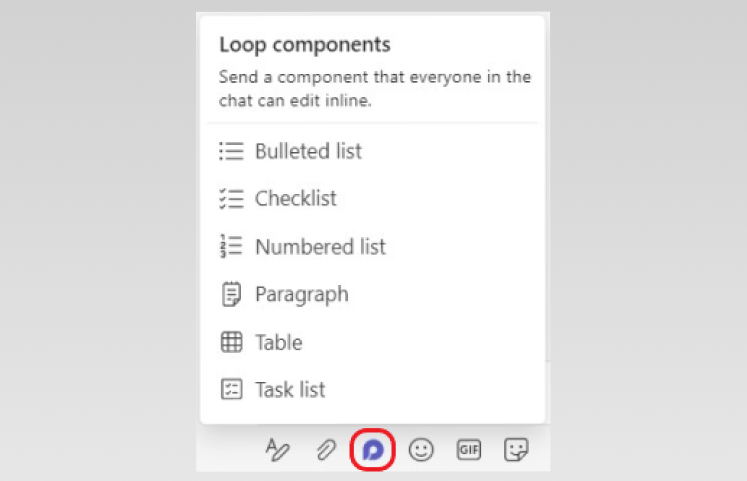Click the Checklist icon
The height and width of the screenshot is (481, 747).
click(x=231, y=199)
